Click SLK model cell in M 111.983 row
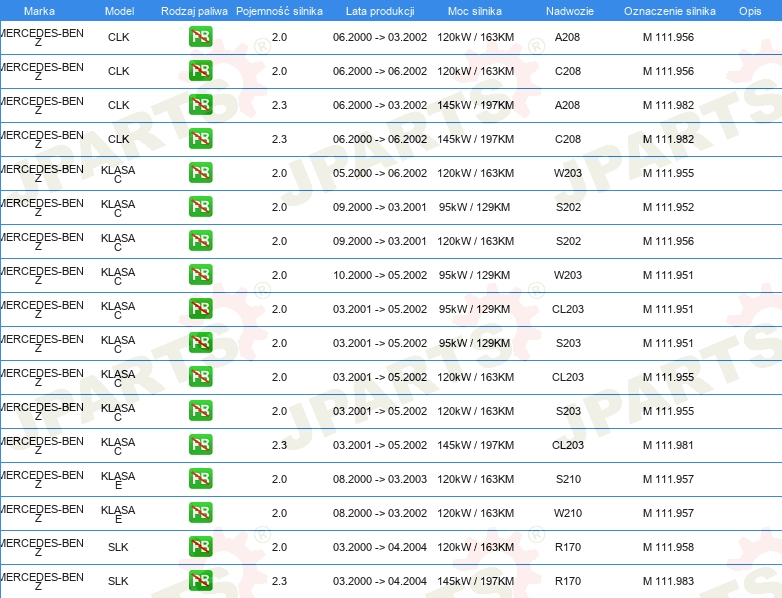Viewport: 782px width, 598px height. pyautogui.click(x=118, y=581)
